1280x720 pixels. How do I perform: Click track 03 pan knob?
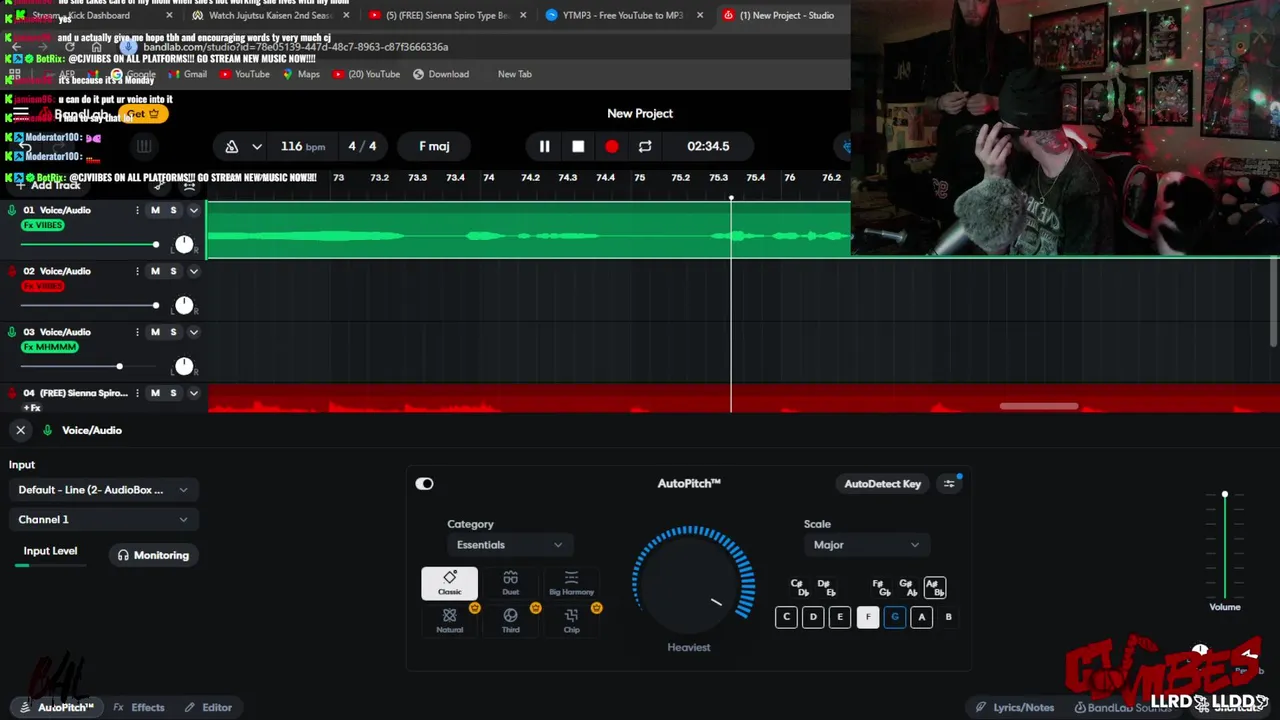pyautogui.click(x=184, y=367)
